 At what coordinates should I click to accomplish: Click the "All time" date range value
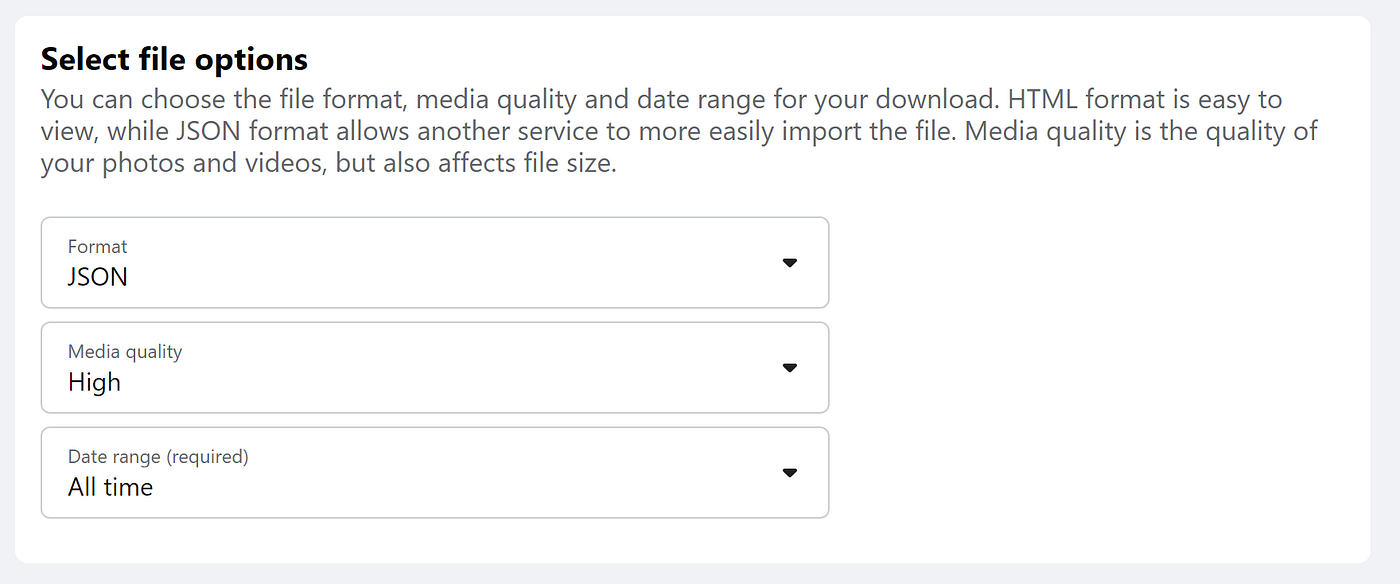(x=110, y=487)
